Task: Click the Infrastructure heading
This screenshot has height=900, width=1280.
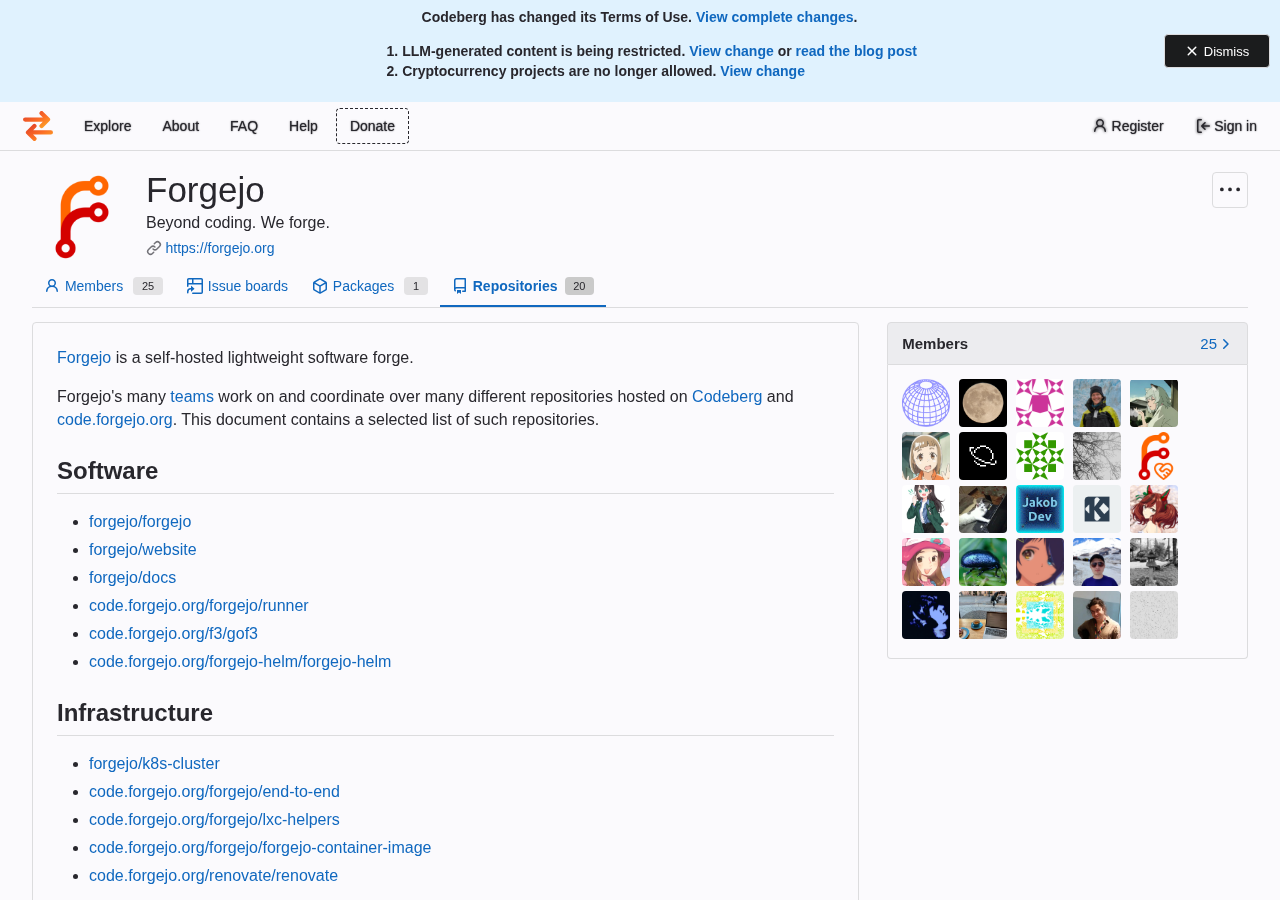Action: pyautogui.click(x=135, y=713)
